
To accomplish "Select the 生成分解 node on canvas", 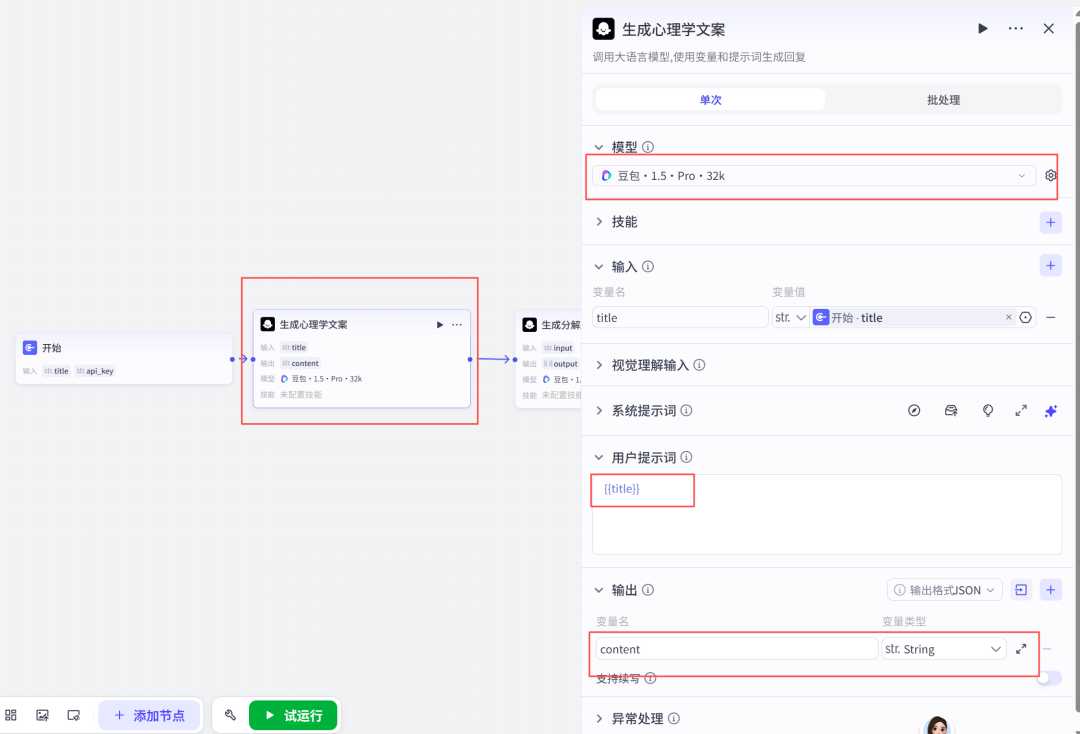I will point(549,359).
